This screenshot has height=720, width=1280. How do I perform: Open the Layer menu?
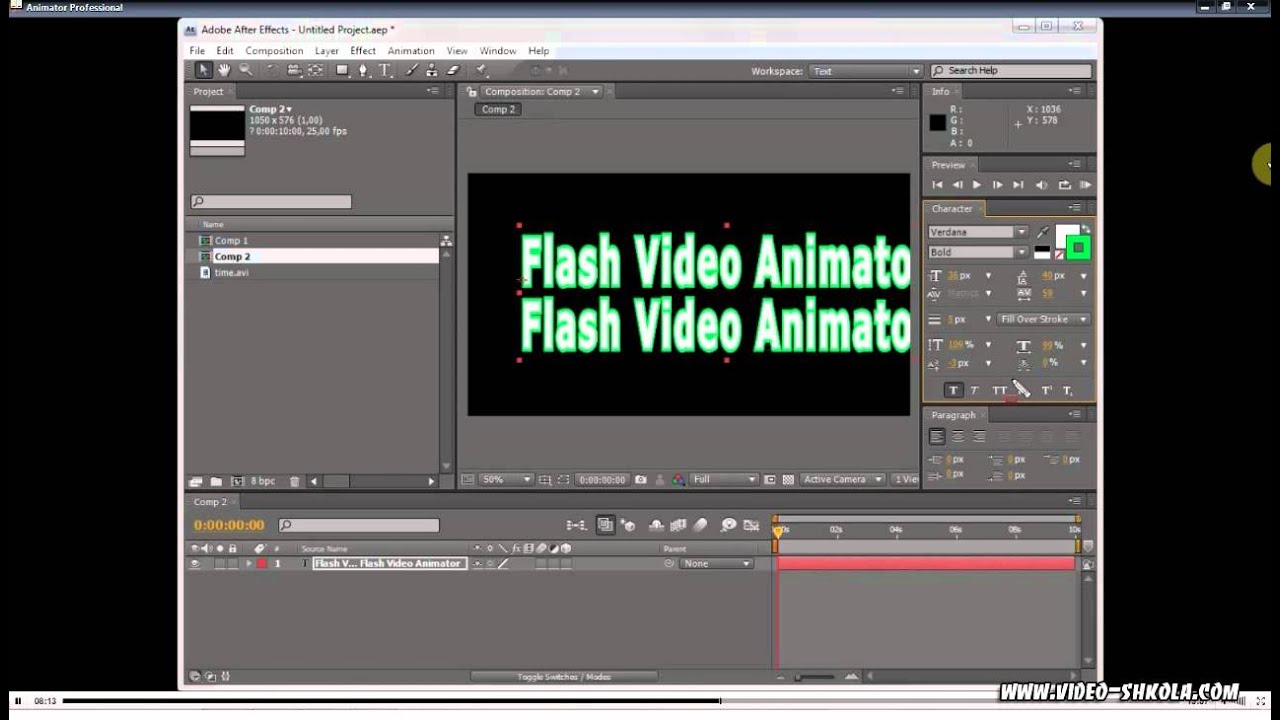pyautogui.click(x=327, y=51)
